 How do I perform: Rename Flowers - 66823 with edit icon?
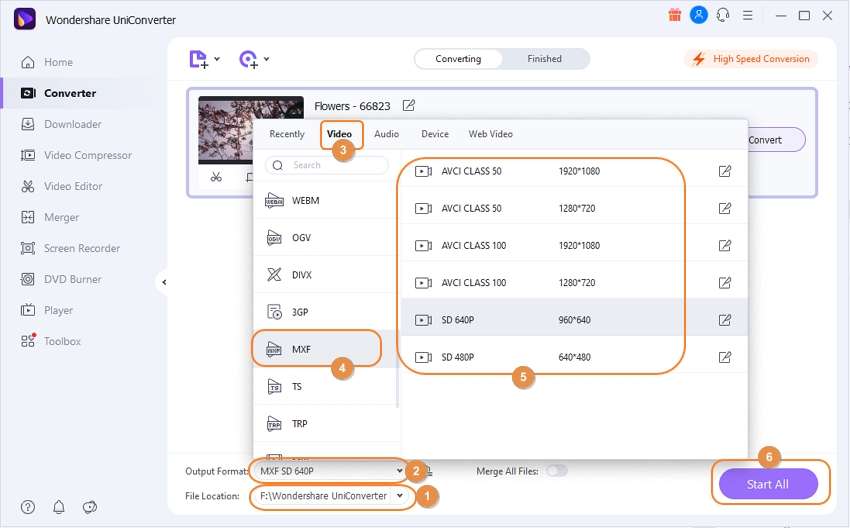coord(409,105)
